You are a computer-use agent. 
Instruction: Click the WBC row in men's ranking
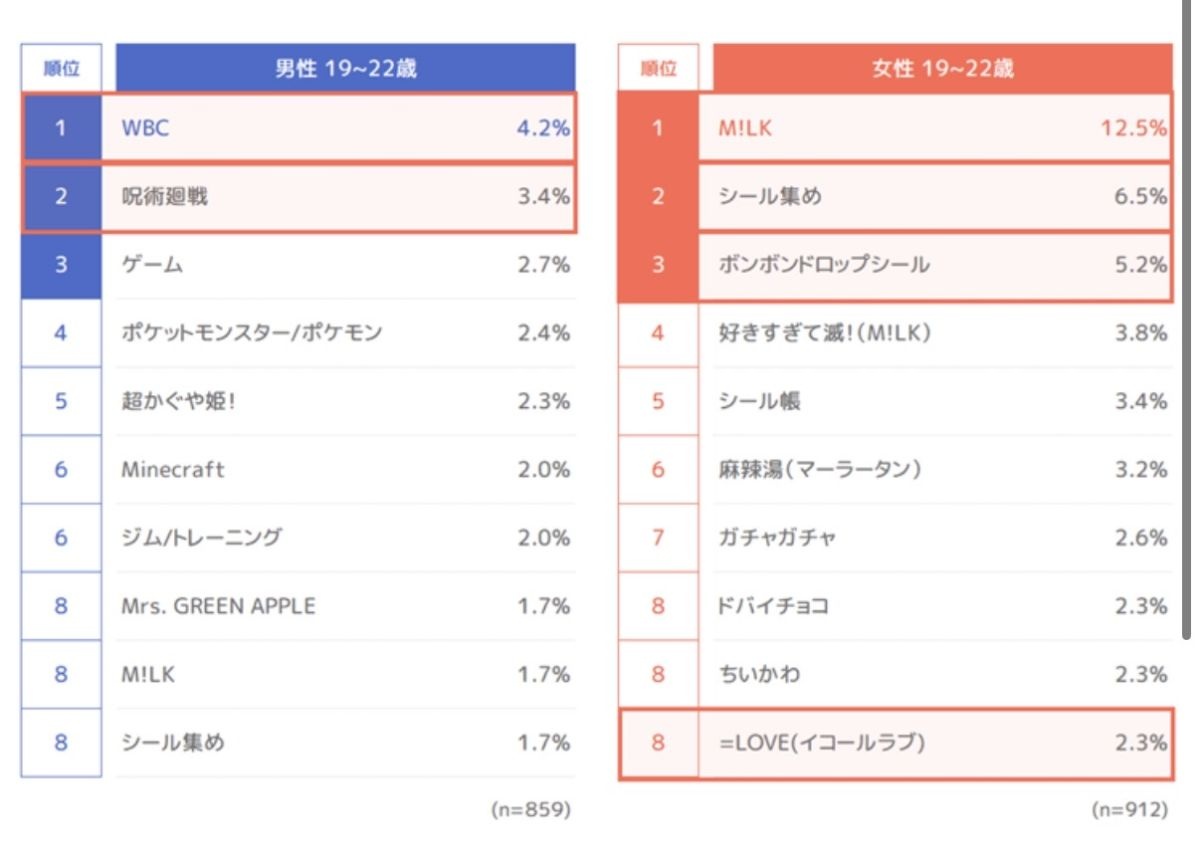tap(300, 128)
